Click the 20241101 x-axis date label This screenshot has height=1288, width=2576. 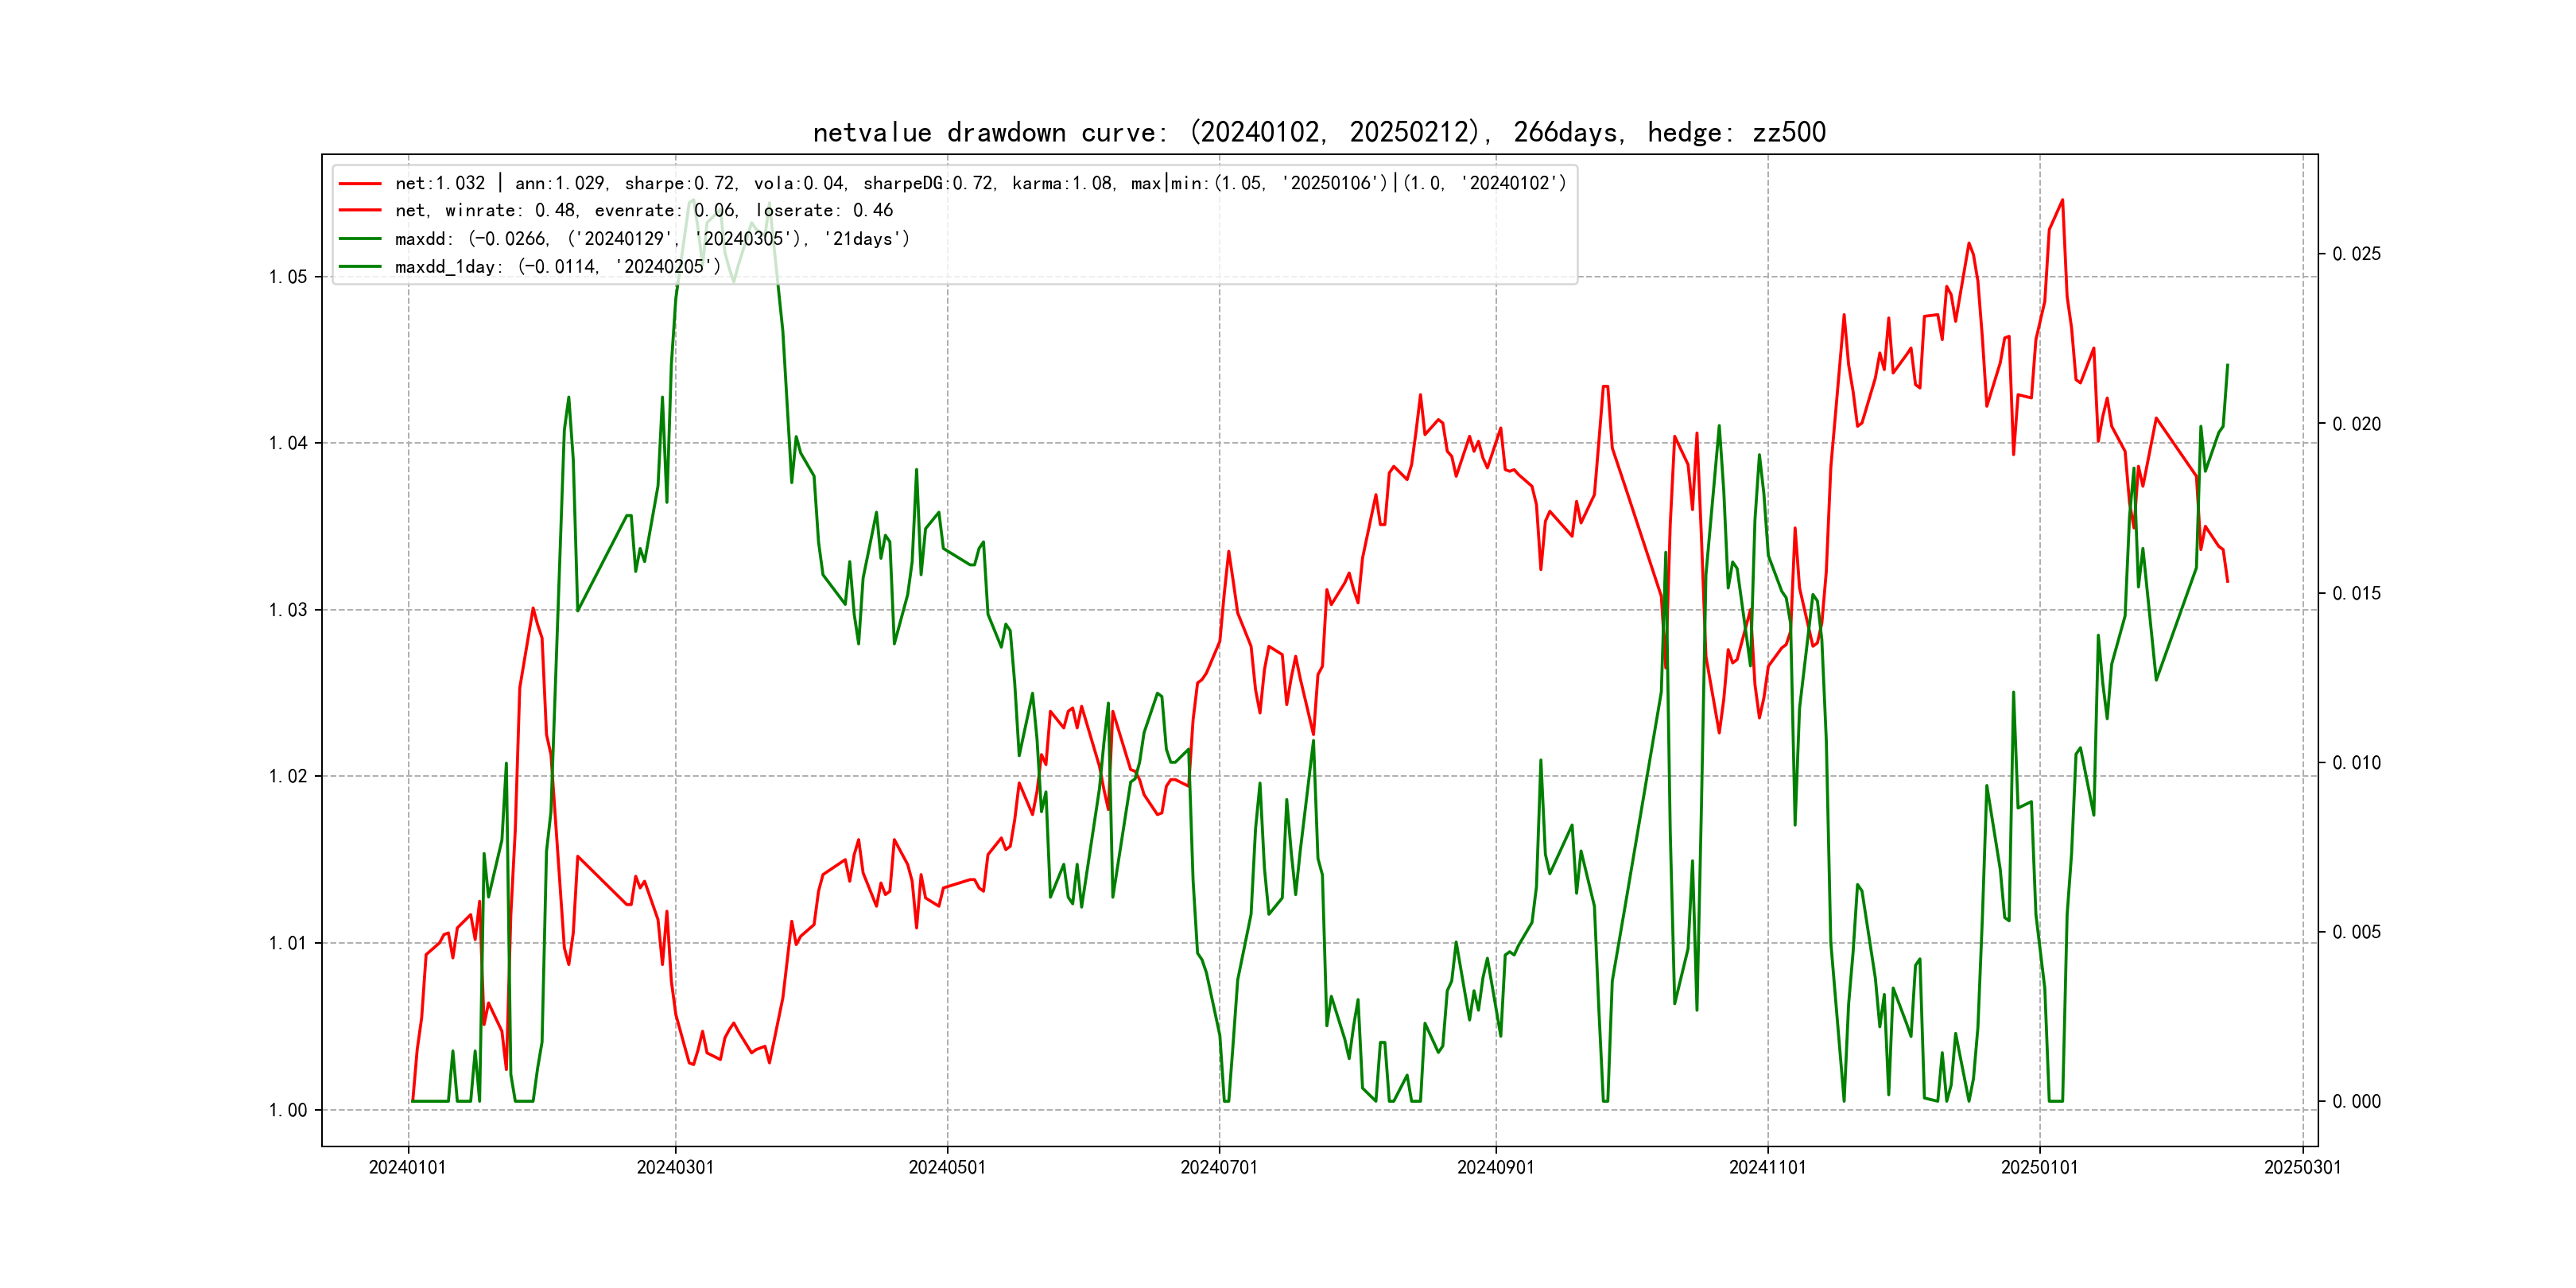(x=1767, y=1168)
